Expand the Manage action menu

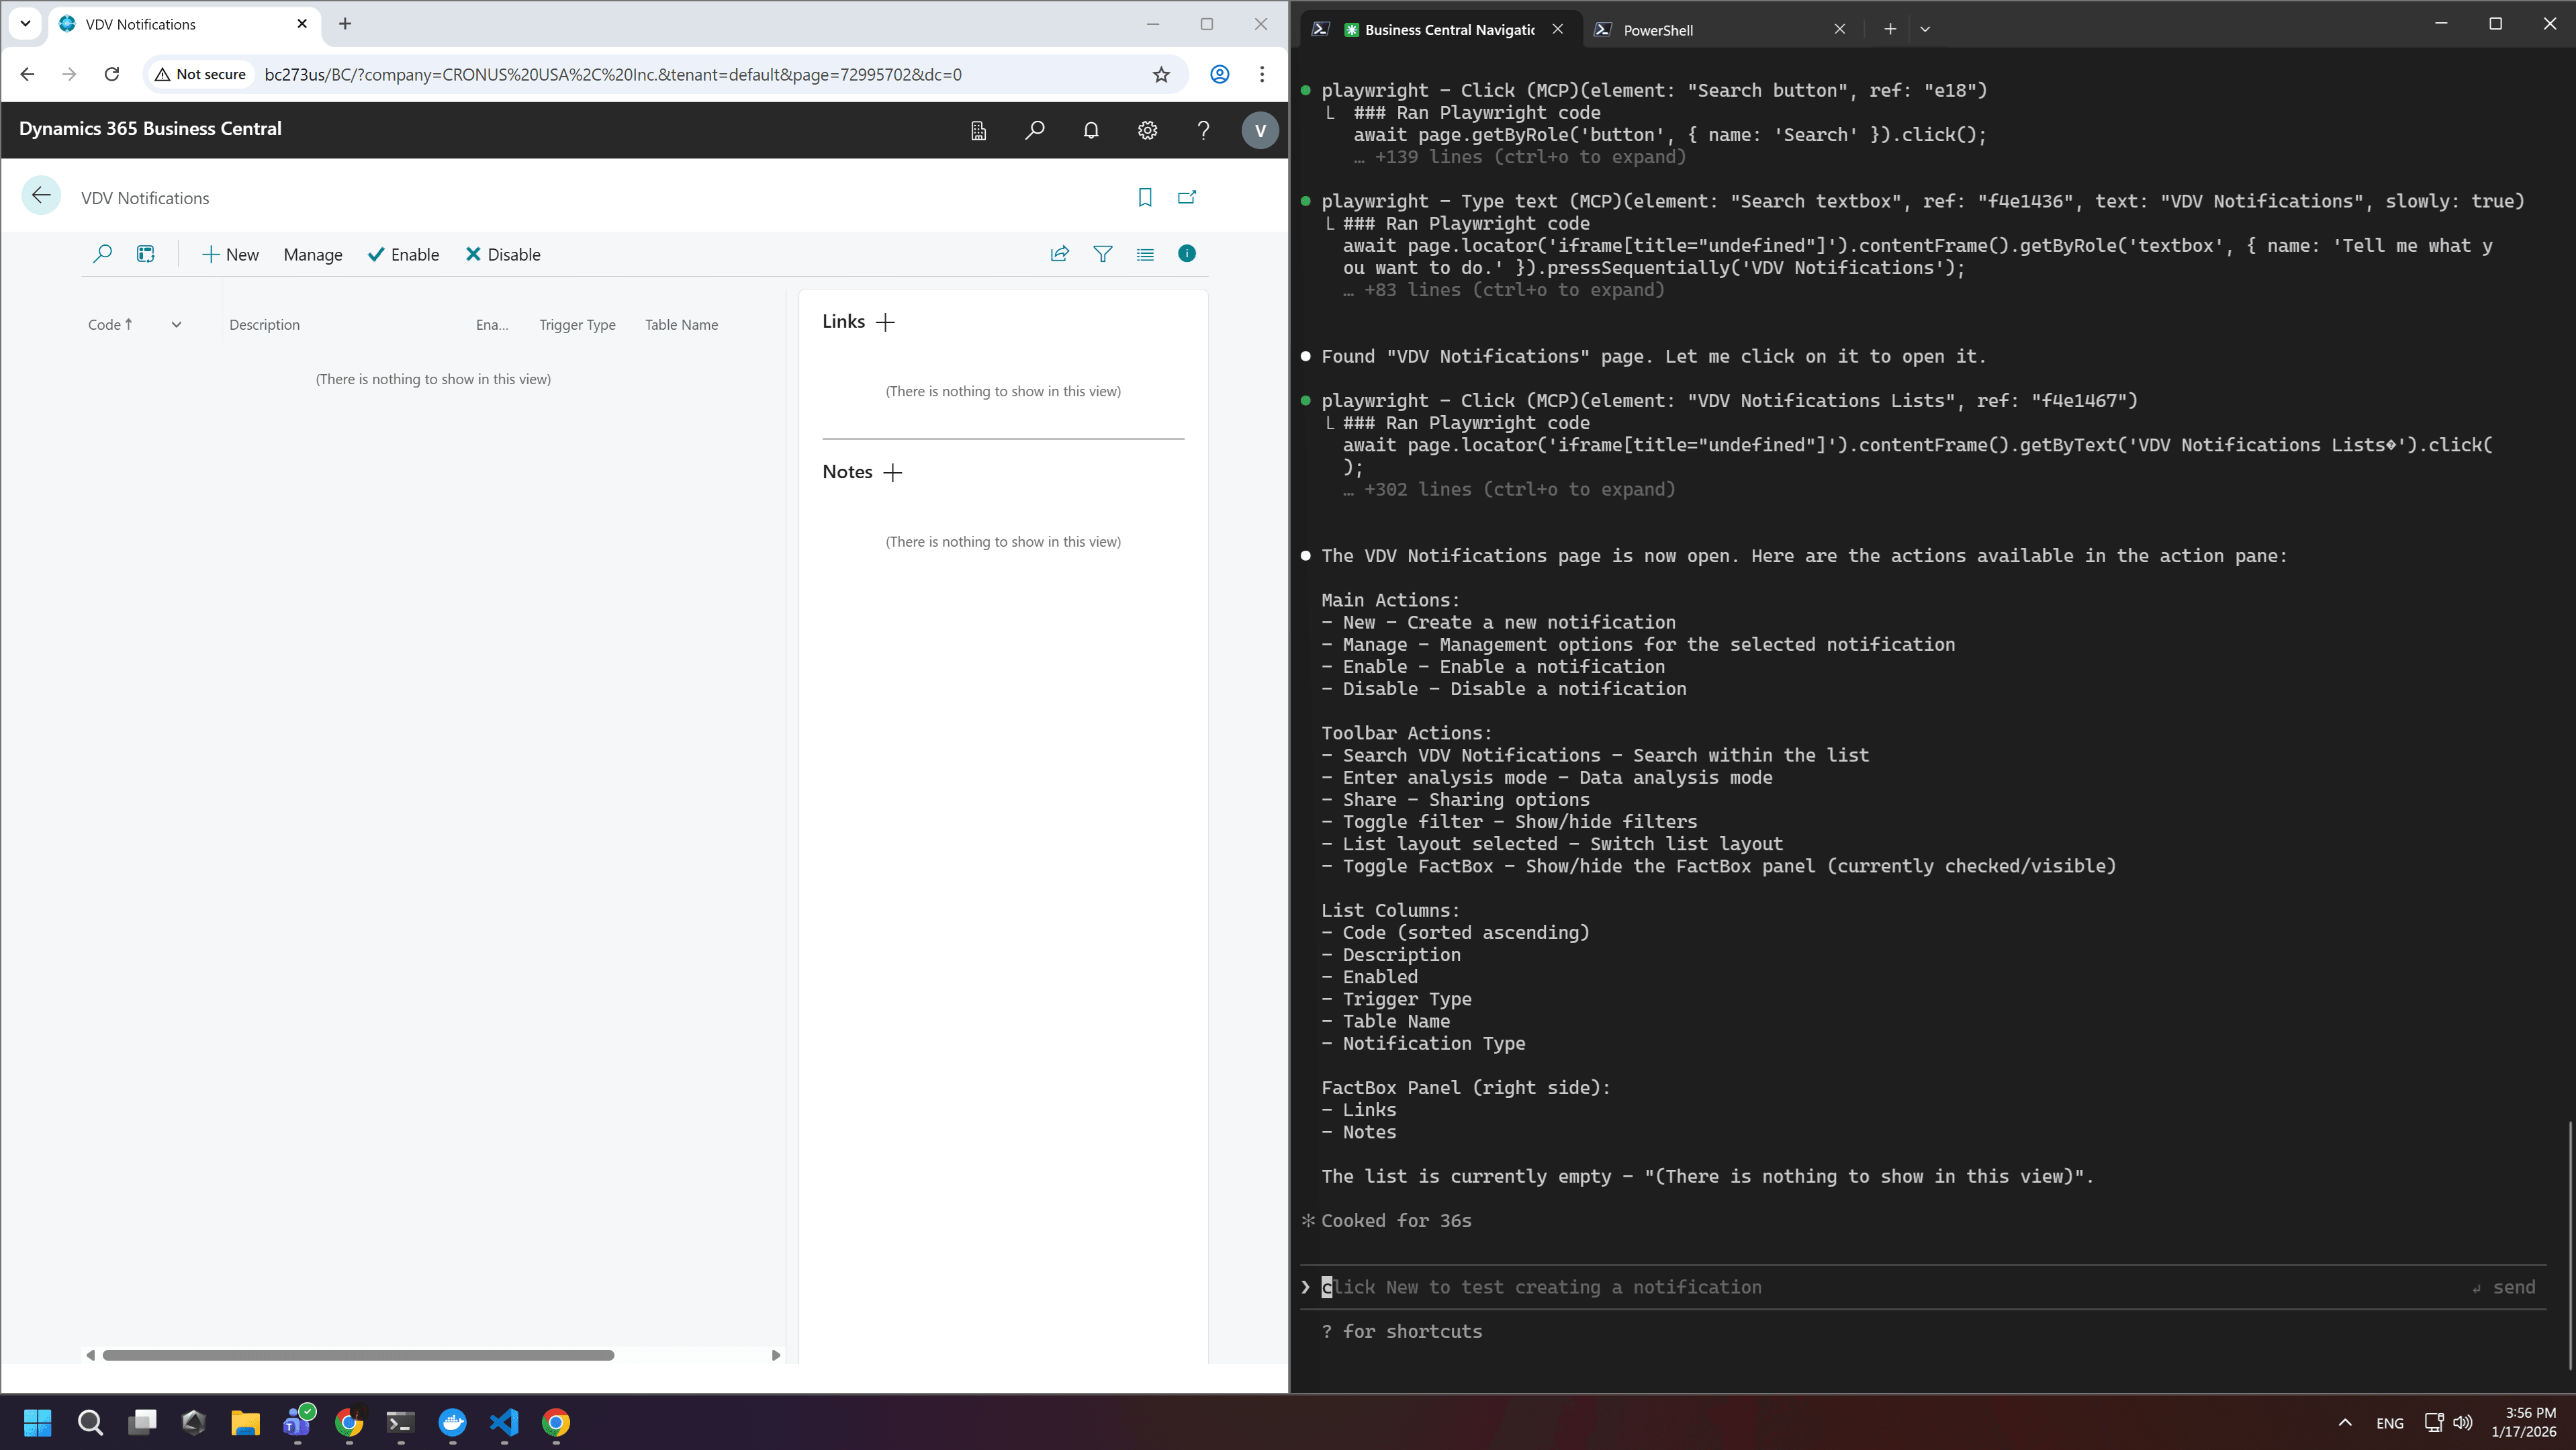[x=312, y=255]
